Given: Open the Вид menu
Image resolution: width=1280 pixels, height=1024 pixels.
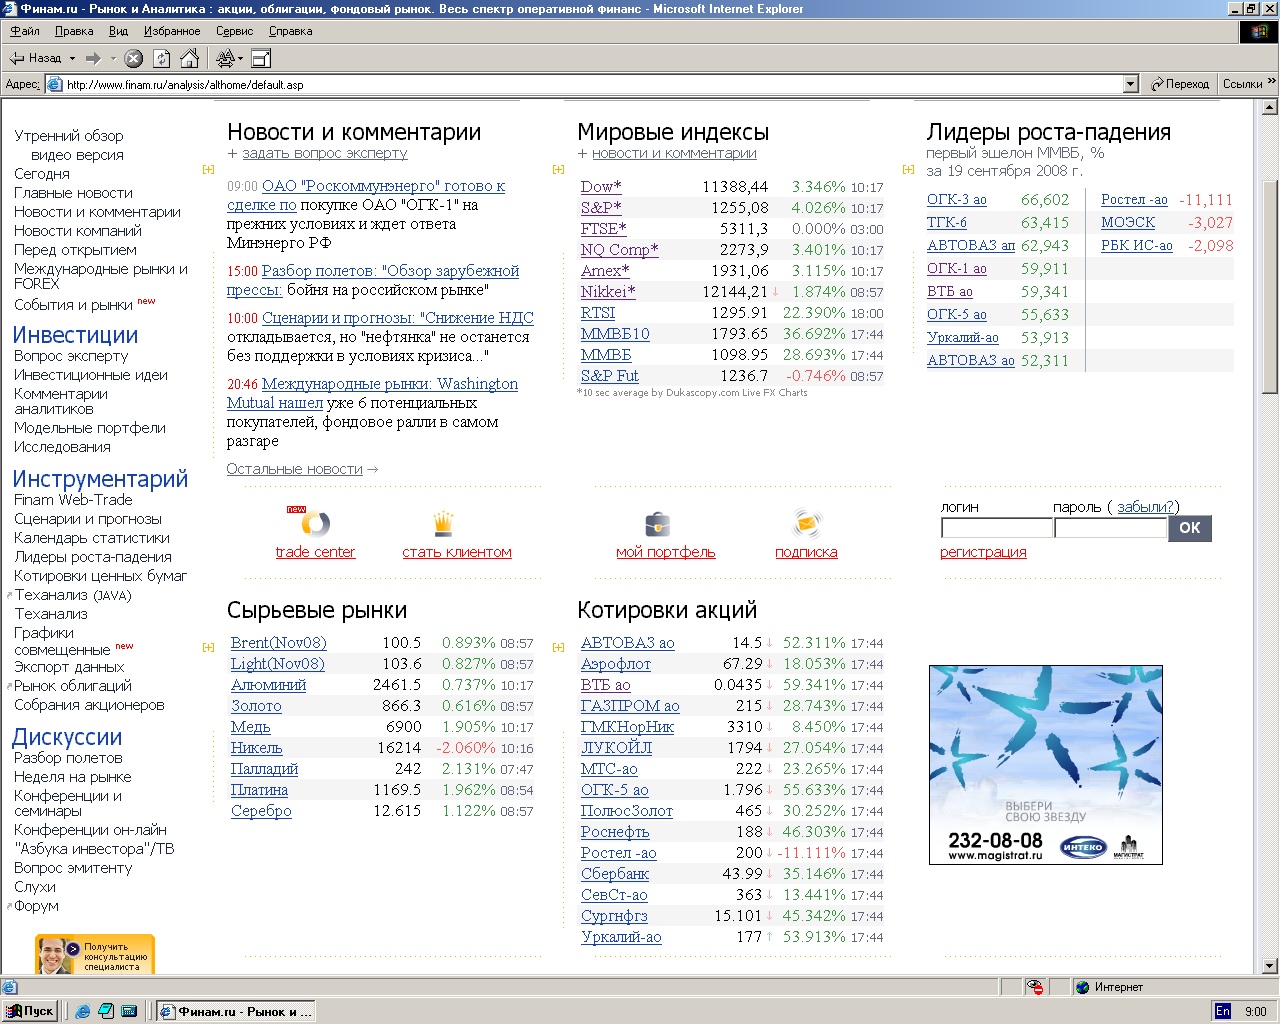Looking at the screenshot, I should click(118, 31).
